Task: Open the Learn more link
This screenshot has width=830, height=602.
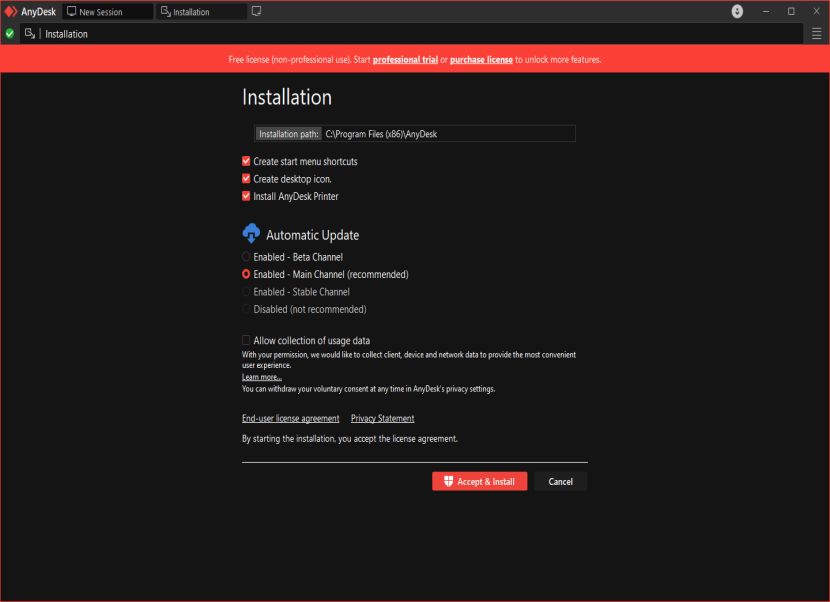Action: click(261, 377)
